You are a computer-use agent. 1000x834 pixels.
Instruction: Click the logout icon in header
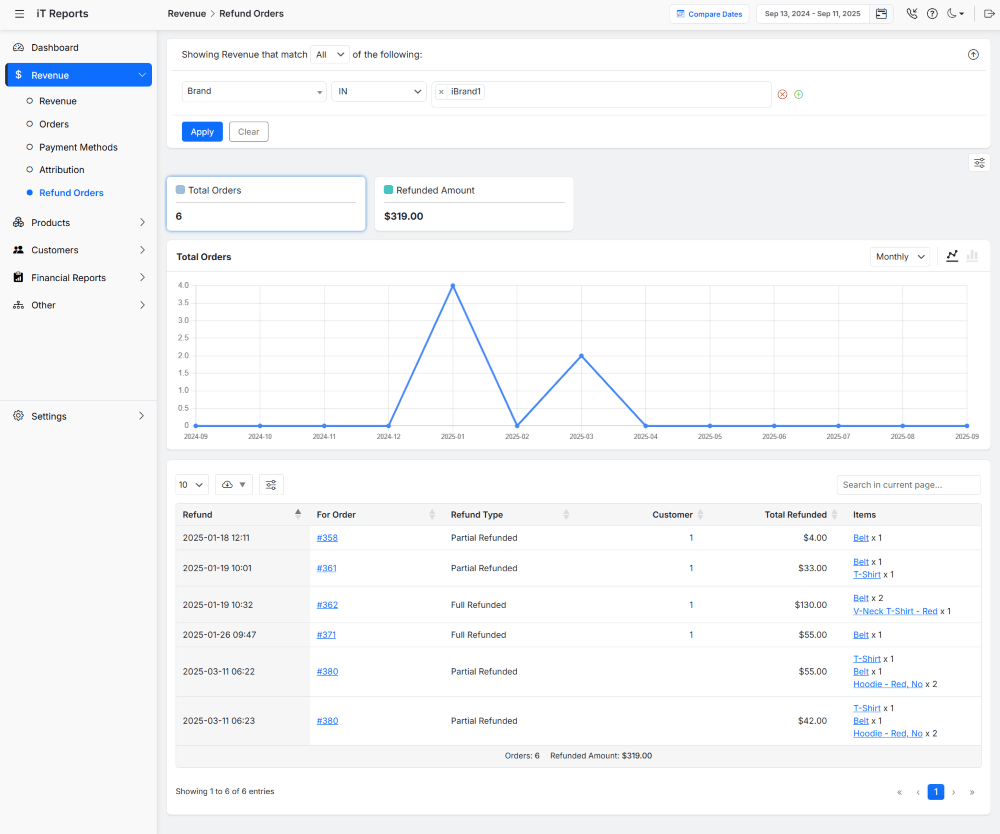989,14
